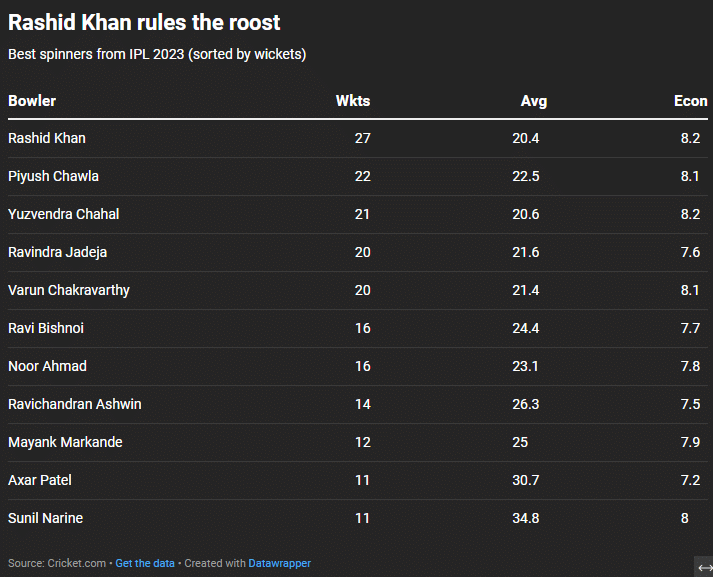Select the Axar Patel bowler cell
713x577 pixels.
40,480
